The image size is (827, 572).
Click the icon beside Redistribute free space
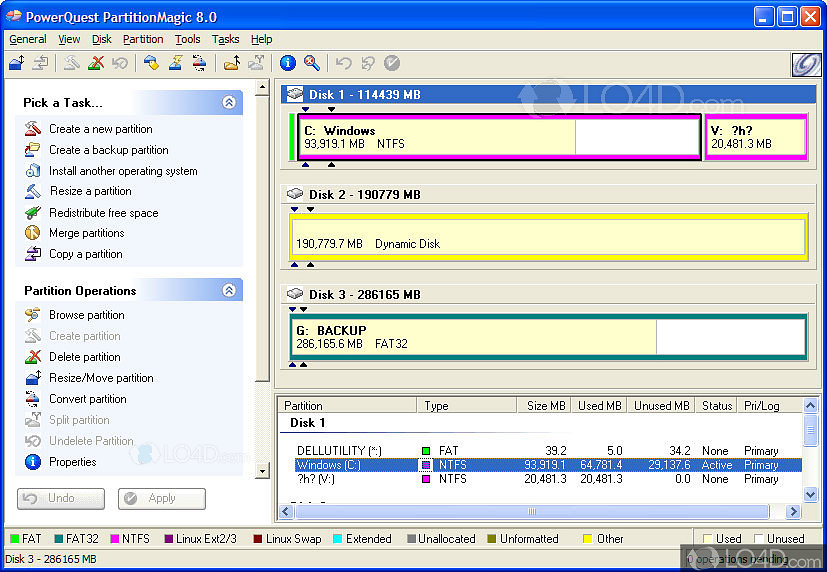33,212
